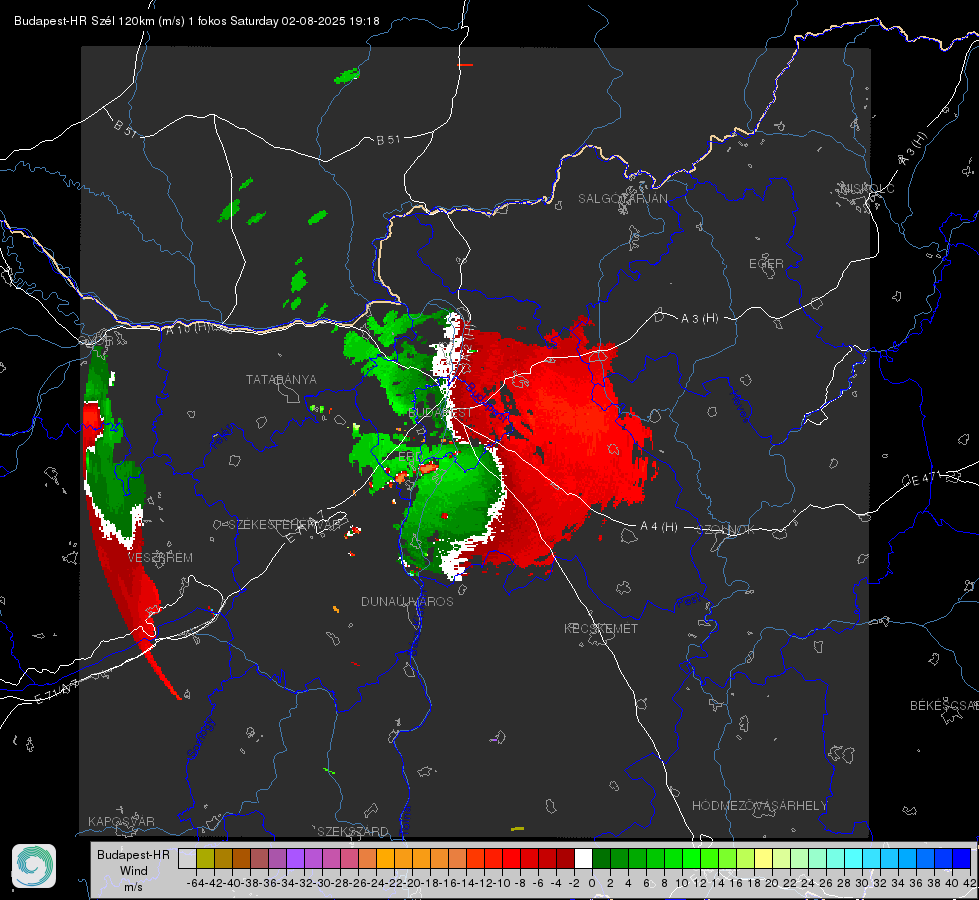Screen dimensions: 979x900
Task: Click the BUDAPEST city label
Action: coord(441,413)
